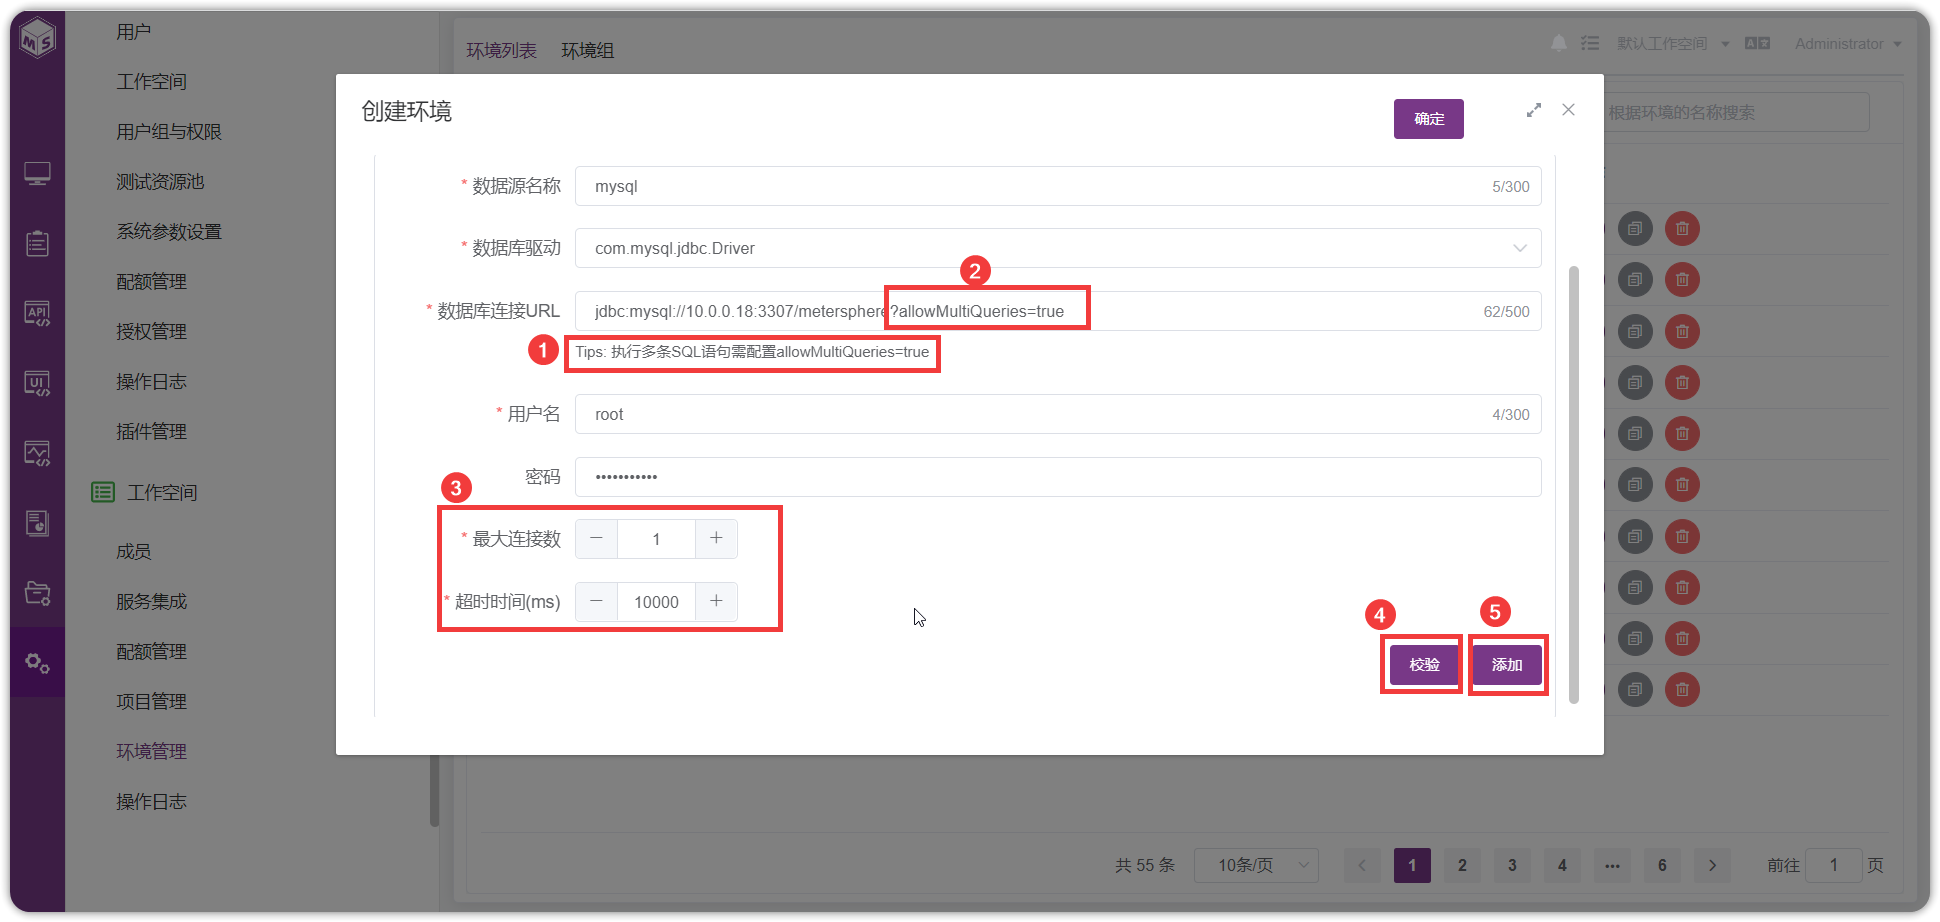Decrease the timeout value
The width and height of the screenshot is (1940, 922).
[597, 601]
